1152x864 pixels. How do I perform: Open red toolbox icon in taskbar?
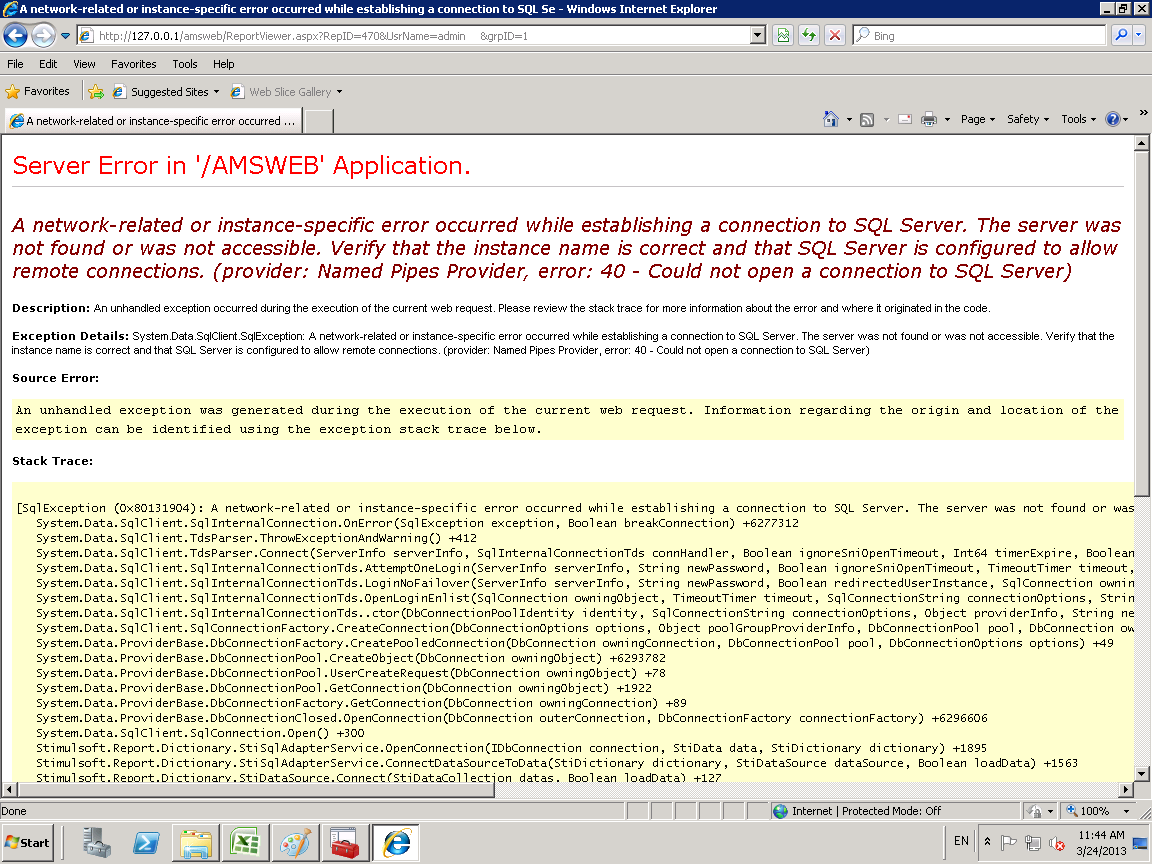coord(344,843)
